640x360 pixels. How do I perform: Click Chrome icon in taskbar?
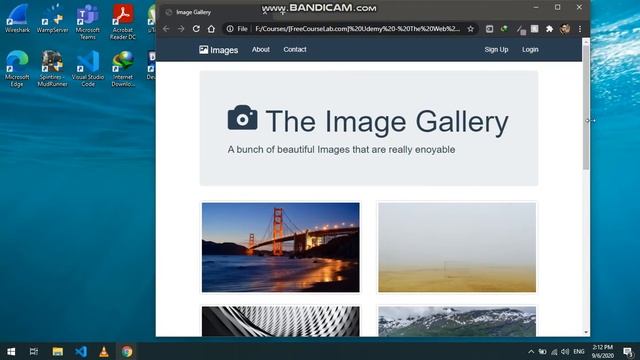pos(127,351)
